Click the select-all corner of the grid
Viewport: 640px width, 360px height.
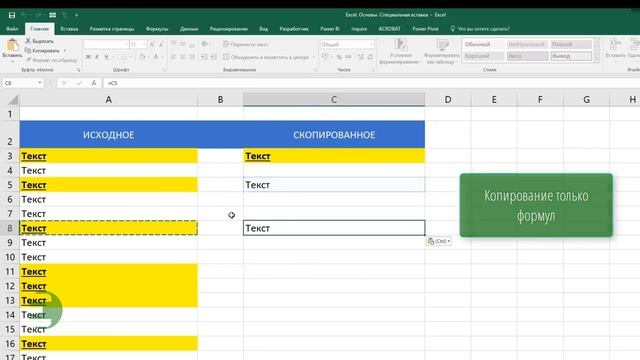(13, 100)
